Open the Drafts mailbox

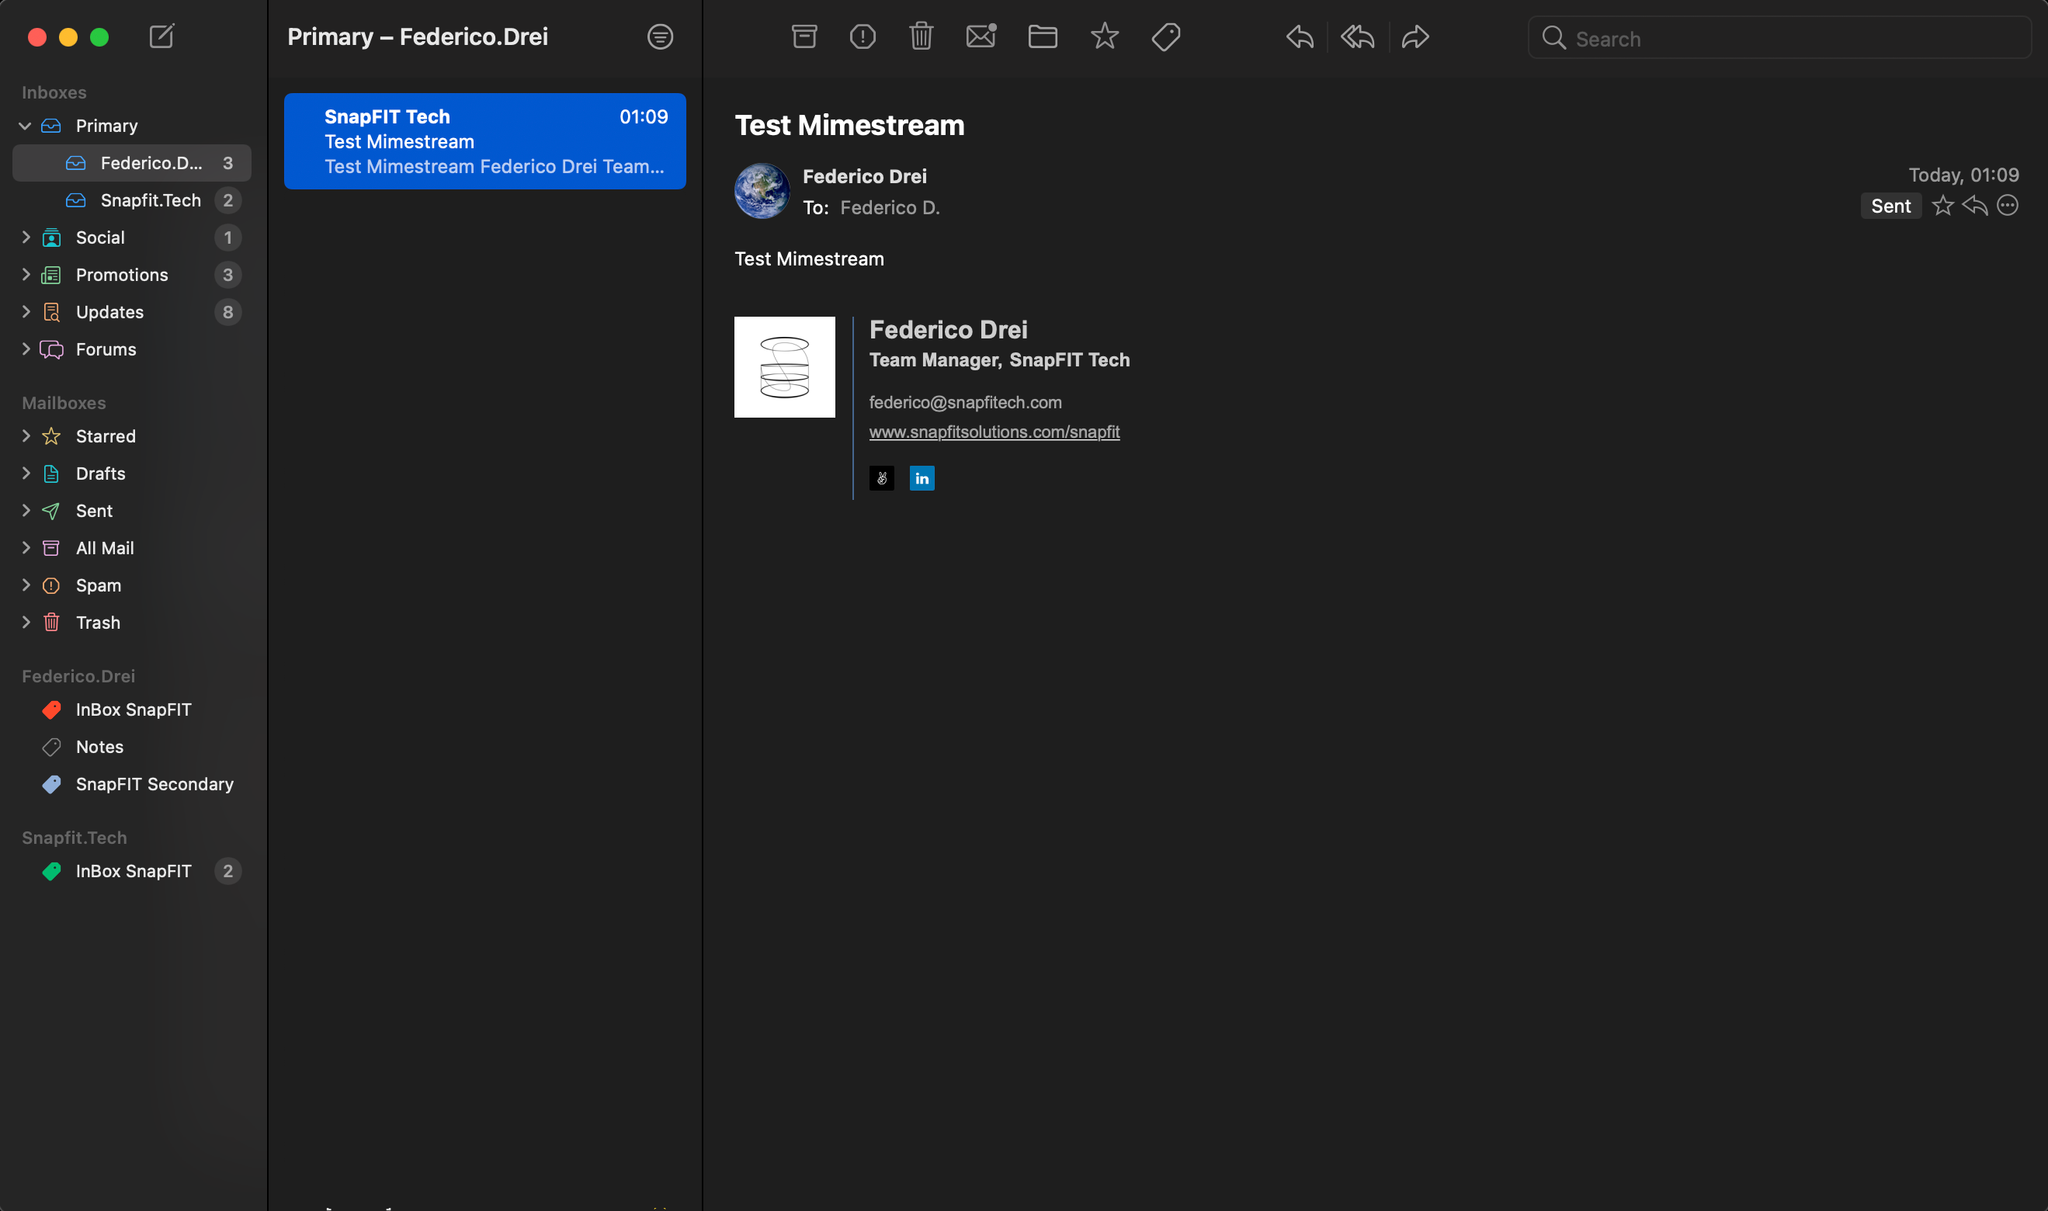(x=132, y=473)
